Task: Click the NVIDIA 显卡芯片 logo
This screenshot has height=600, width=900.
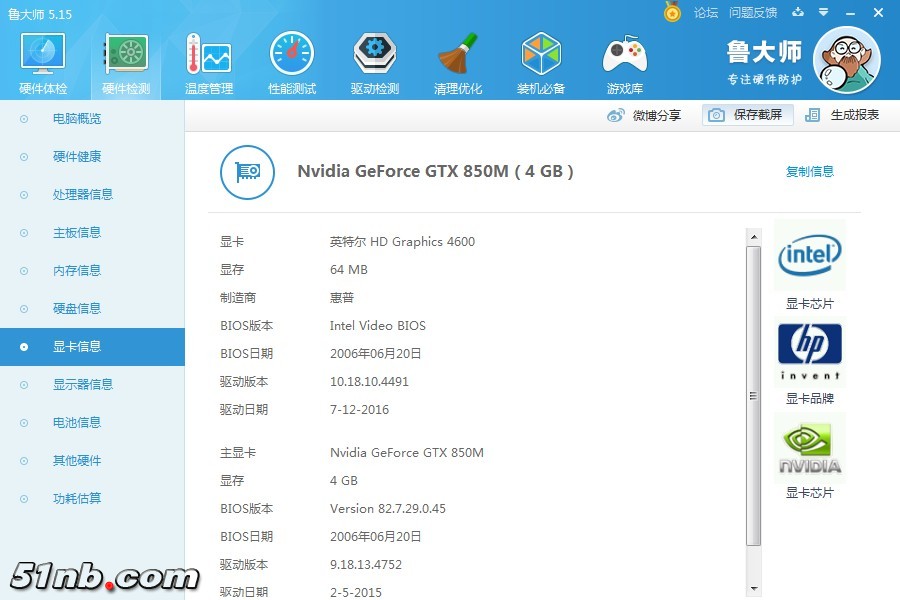Action: click(809, 449)
